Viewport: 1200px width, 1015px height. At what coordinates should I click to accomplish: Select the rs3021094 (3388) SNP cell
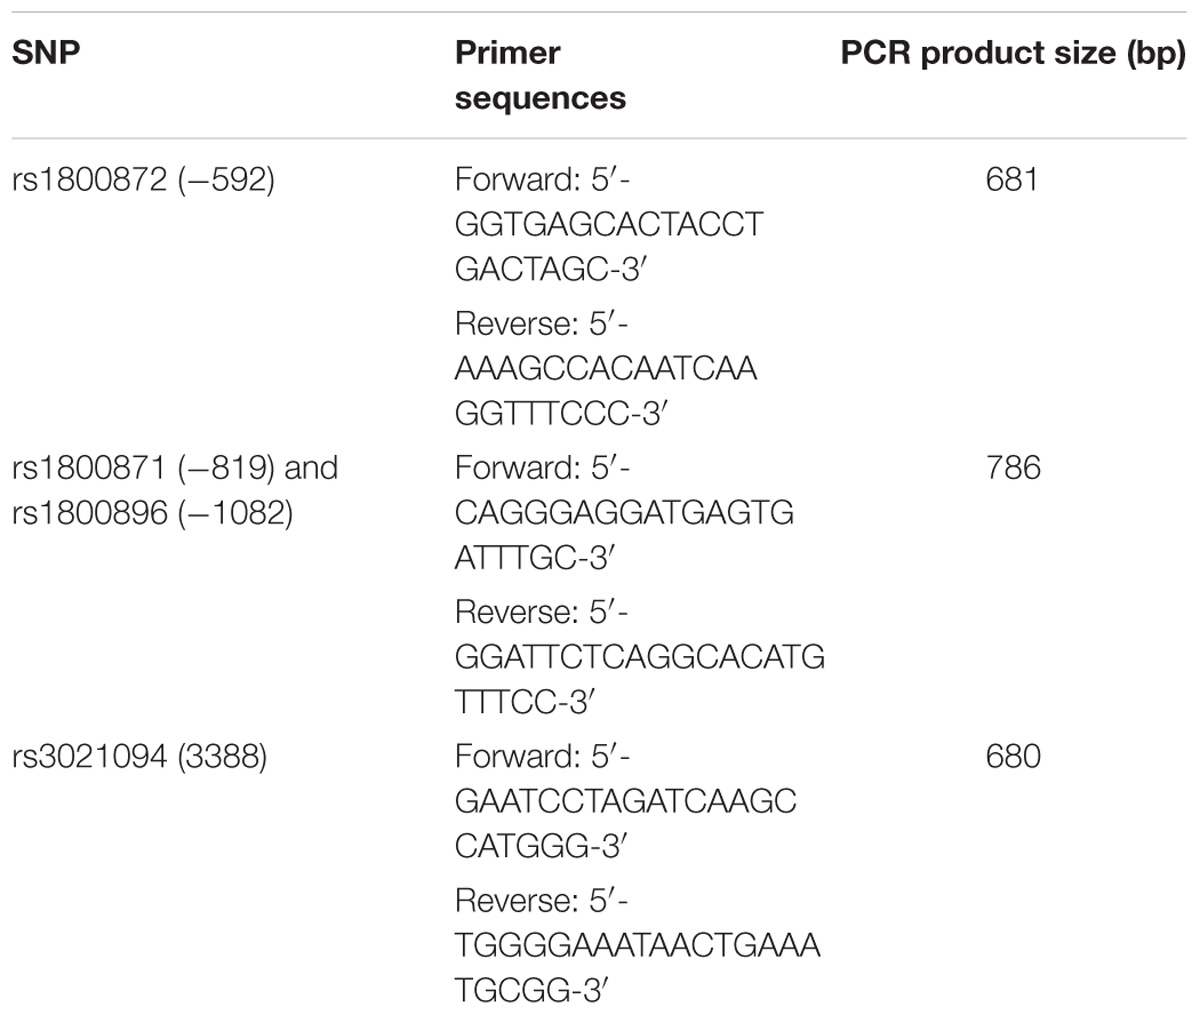(140, 756)
